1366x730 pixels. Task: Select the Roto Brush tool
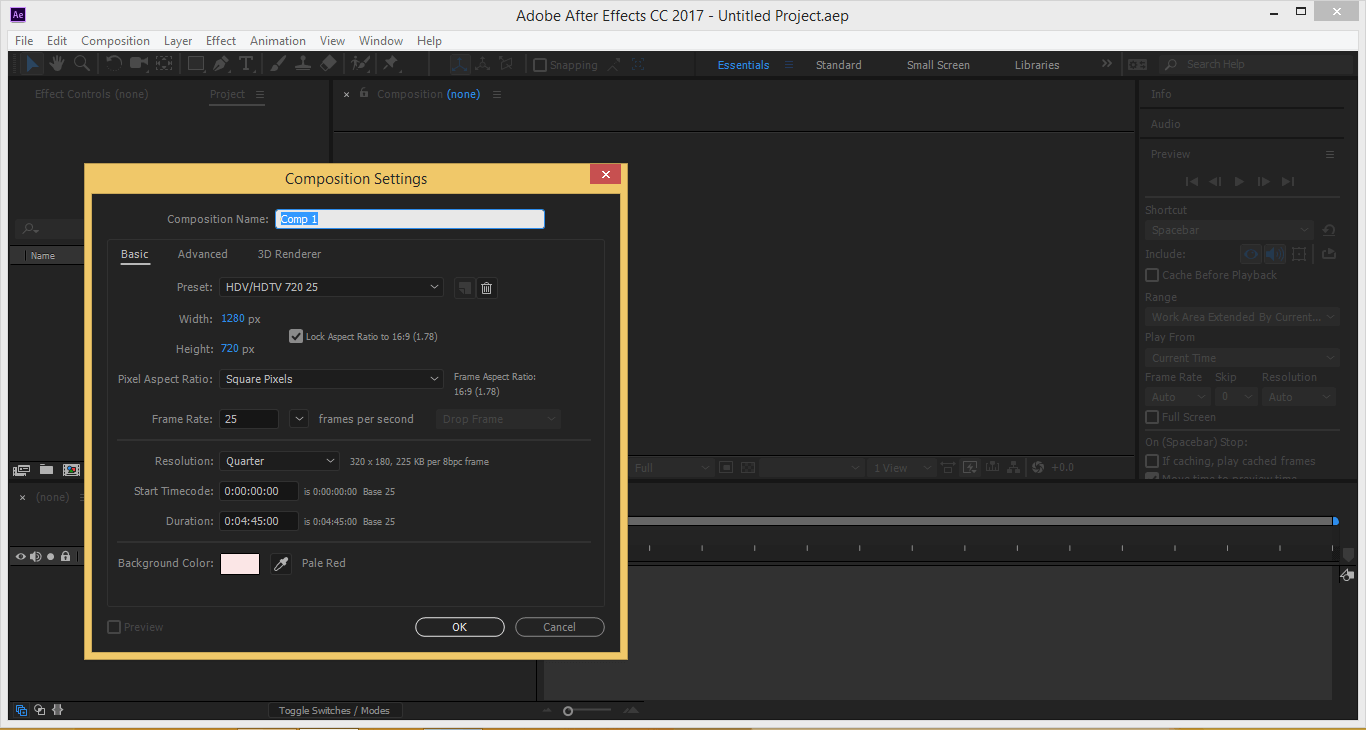(360, 64)
